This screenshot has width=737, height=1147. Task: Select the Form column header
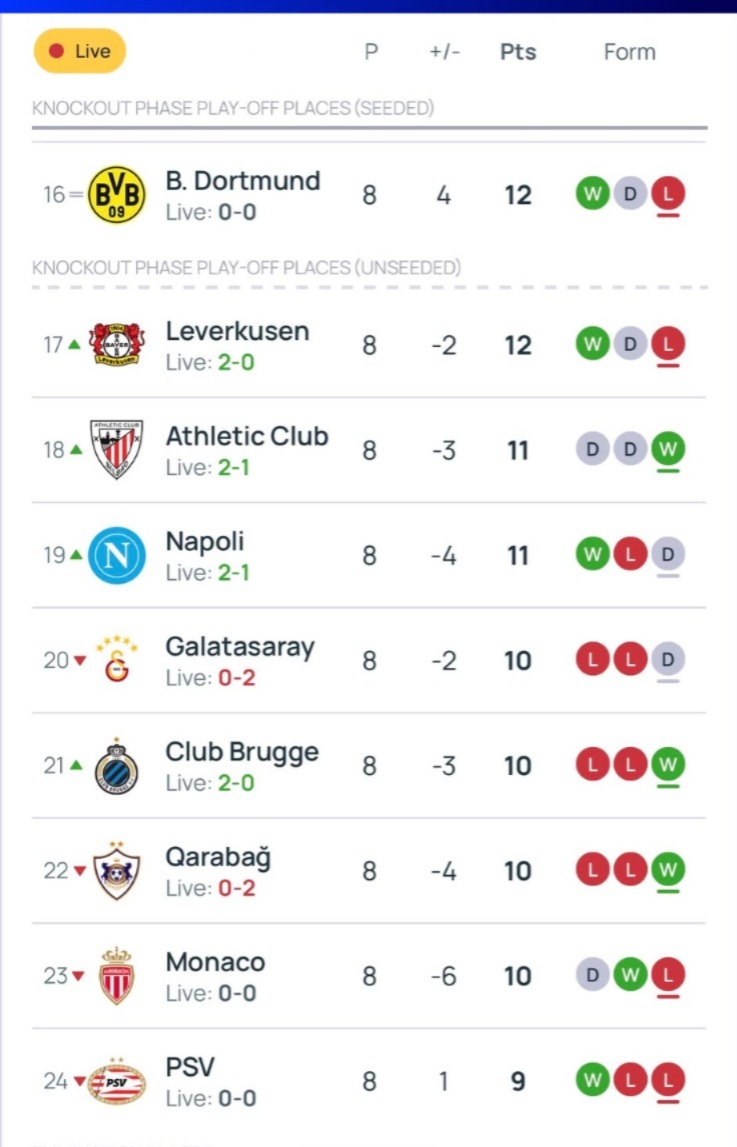[629, 52]
